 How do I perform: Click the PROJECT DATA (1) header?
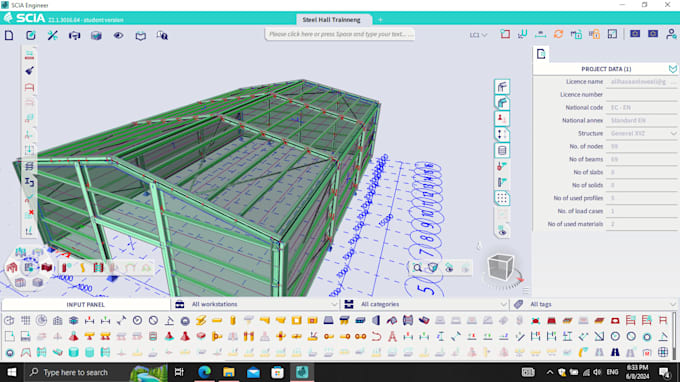pyautogui.click(x=606, y=69)
